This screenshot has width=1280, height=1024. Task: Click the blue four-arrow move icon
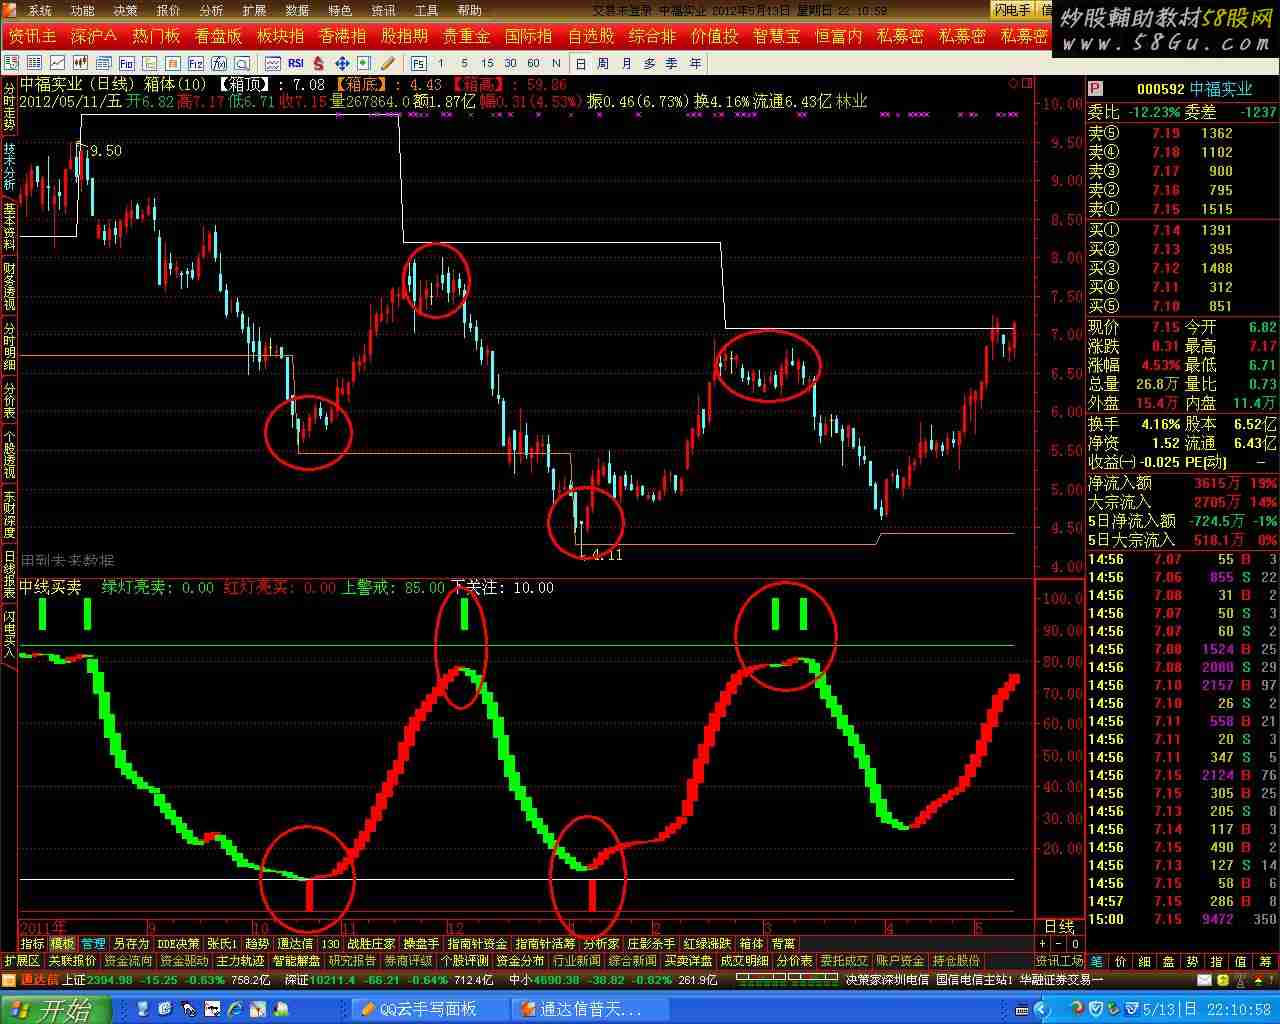click(x=342, y=63)
